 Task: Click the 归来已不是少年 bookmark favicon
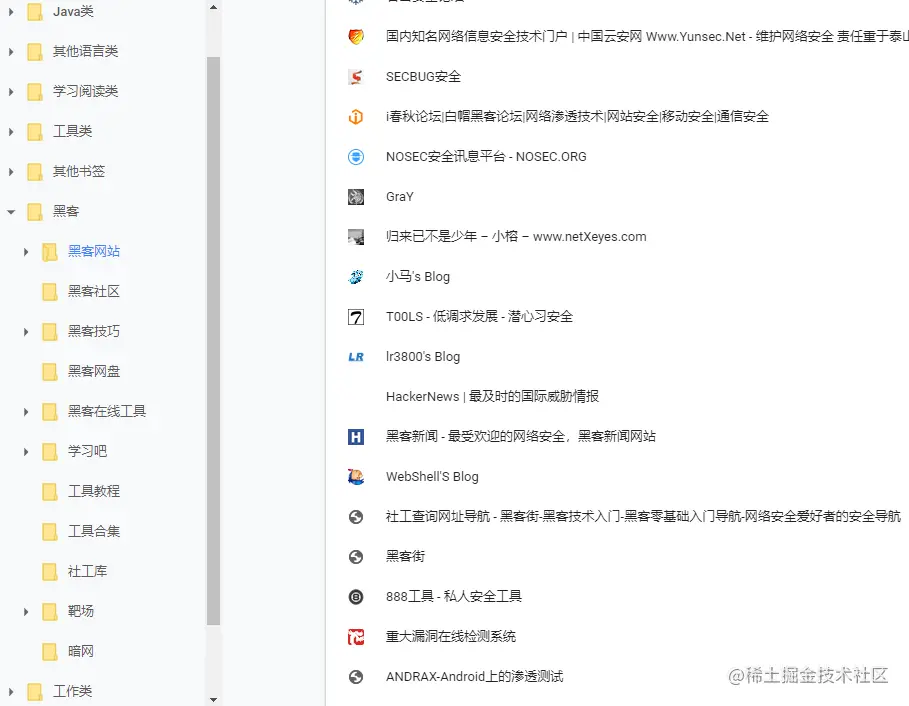356,236
